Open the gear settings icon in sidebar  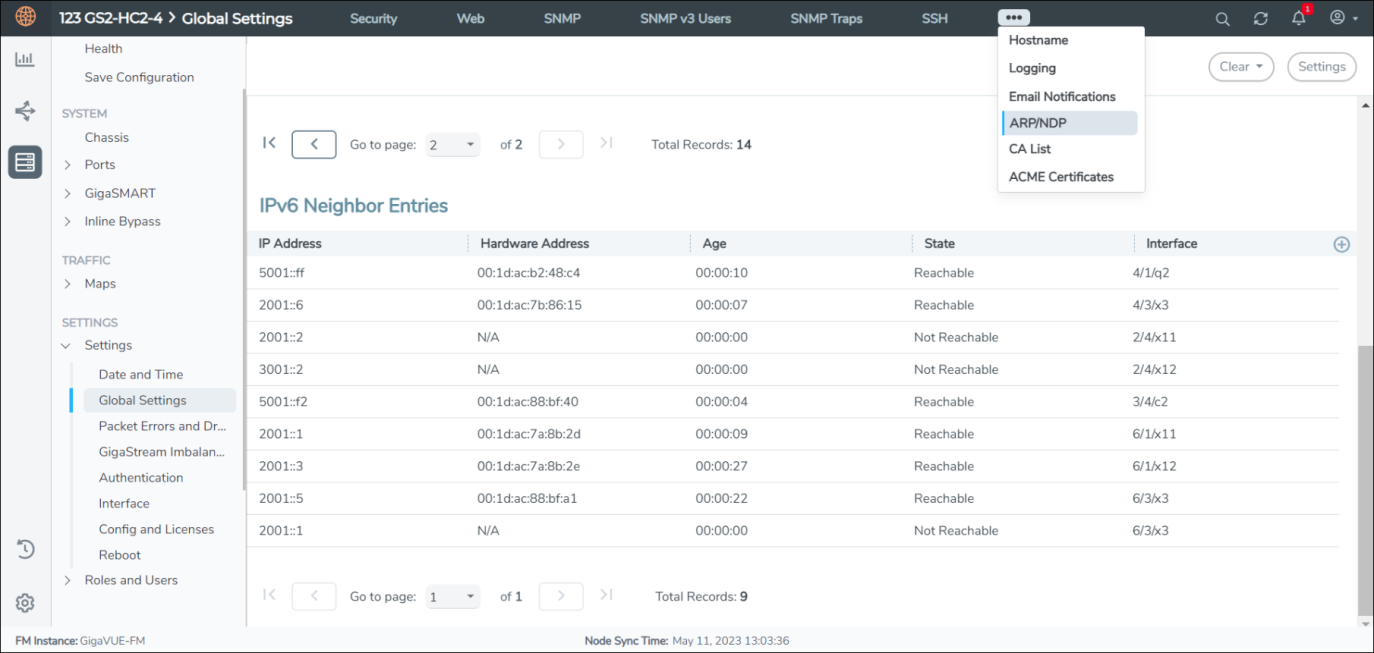click(x=25, y=603)
